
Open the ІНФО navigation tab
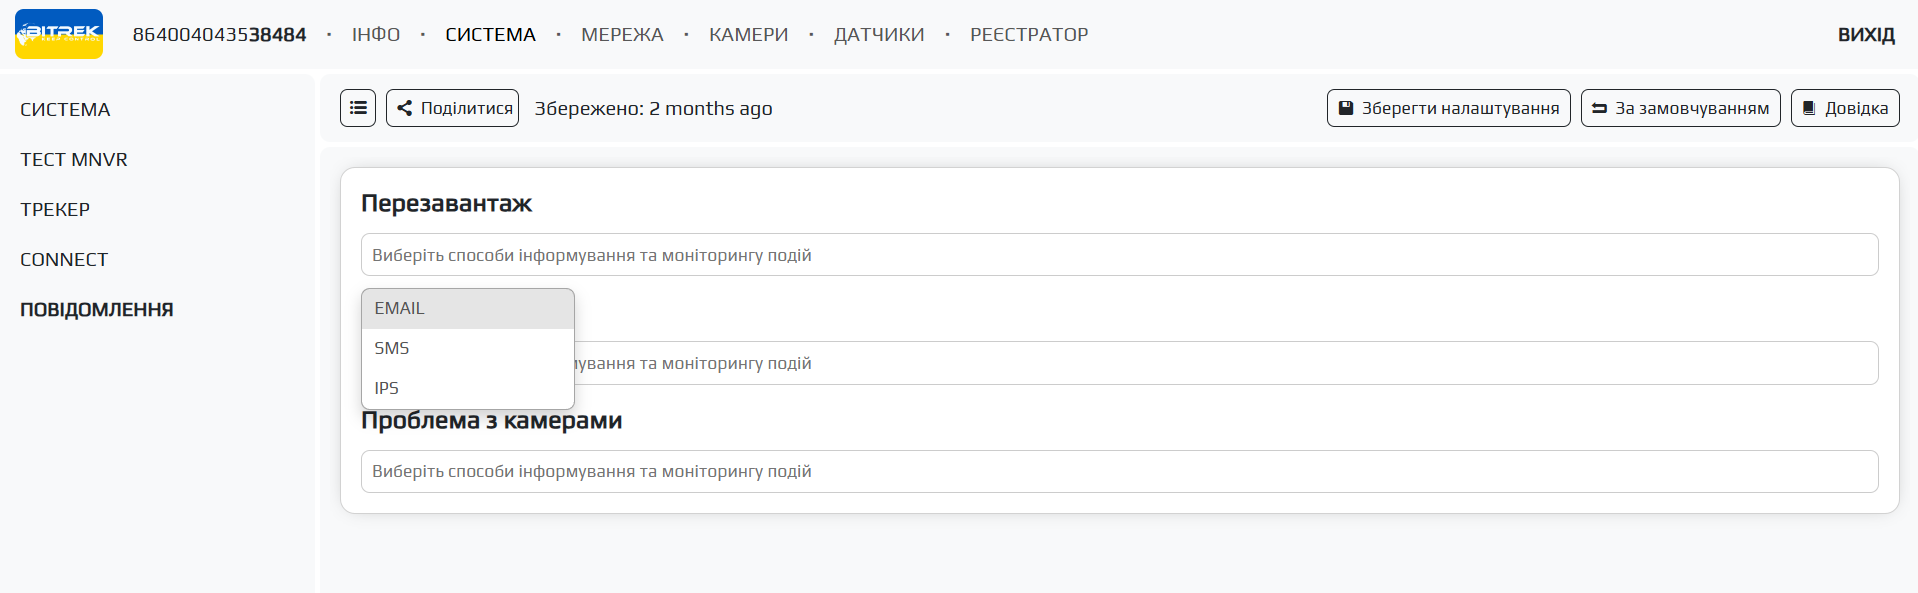[376, 35]
